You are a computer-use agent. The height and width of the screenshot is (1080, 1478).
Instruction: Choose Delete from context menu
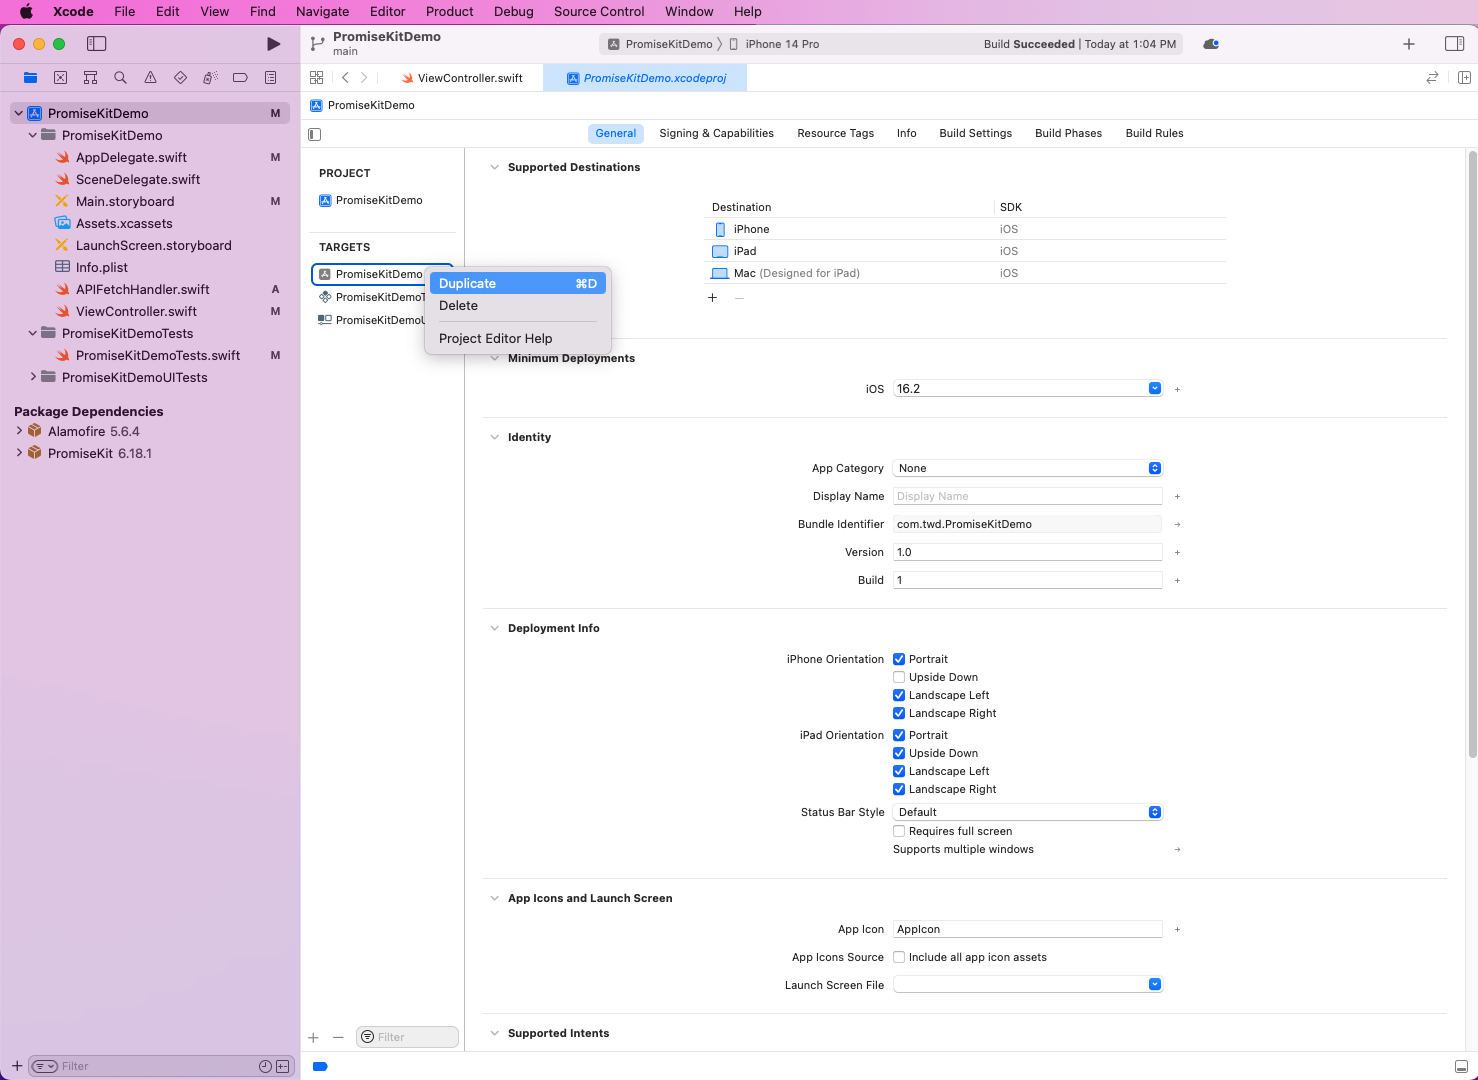click(518, 306)
